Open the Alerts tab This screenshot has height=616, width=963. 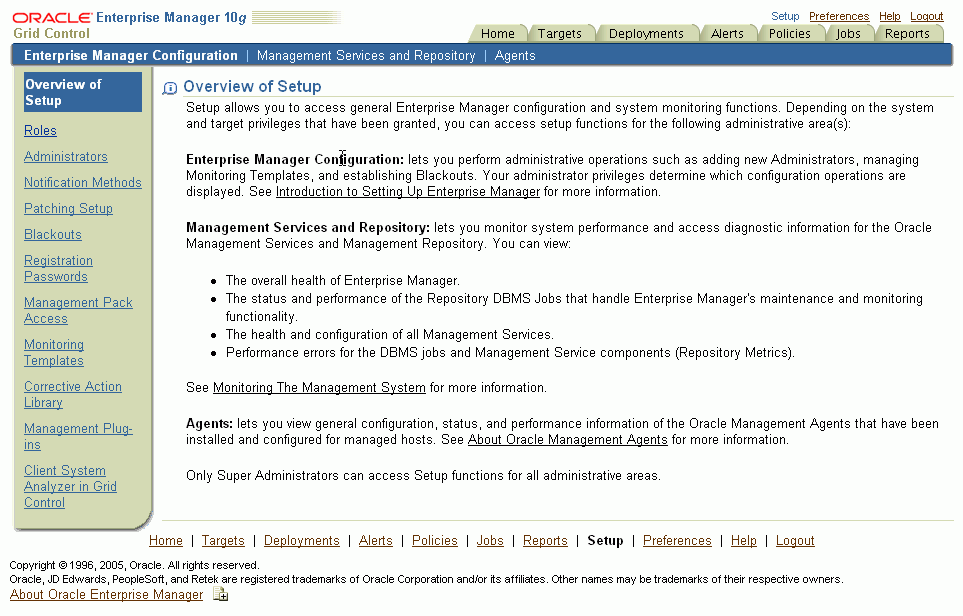point(729,32)
